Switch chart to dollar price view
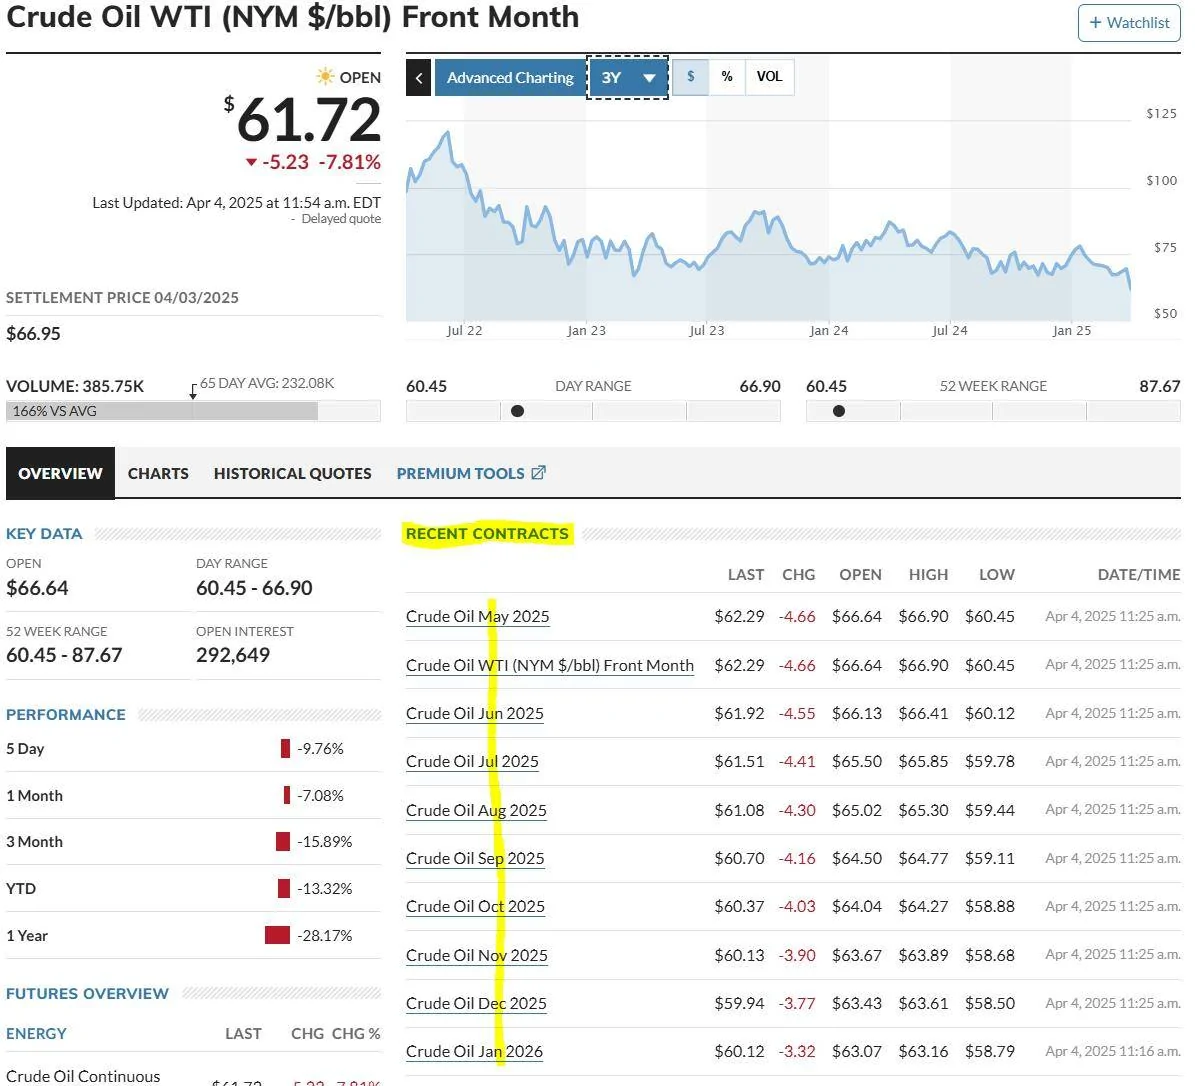 click(x=691, y=77)
